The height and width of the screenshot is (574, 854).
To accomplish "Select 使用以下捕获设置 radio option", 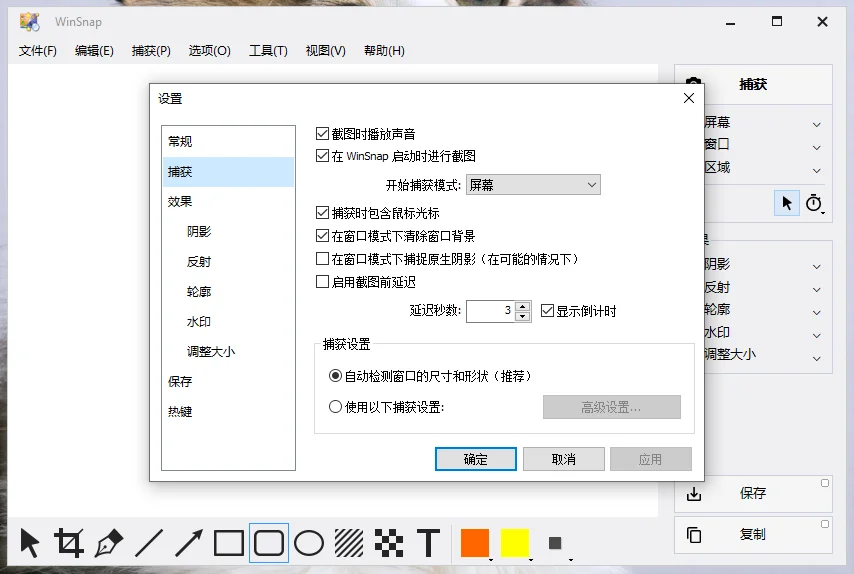I will coord(336,406).
